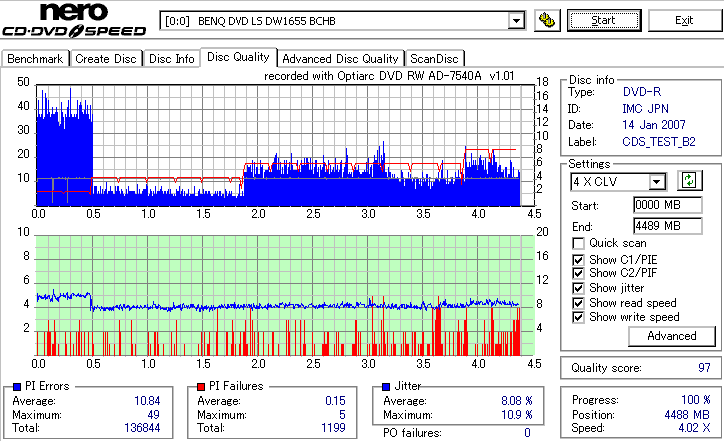Click the date value 14 Jan 2007

point(653,125)
